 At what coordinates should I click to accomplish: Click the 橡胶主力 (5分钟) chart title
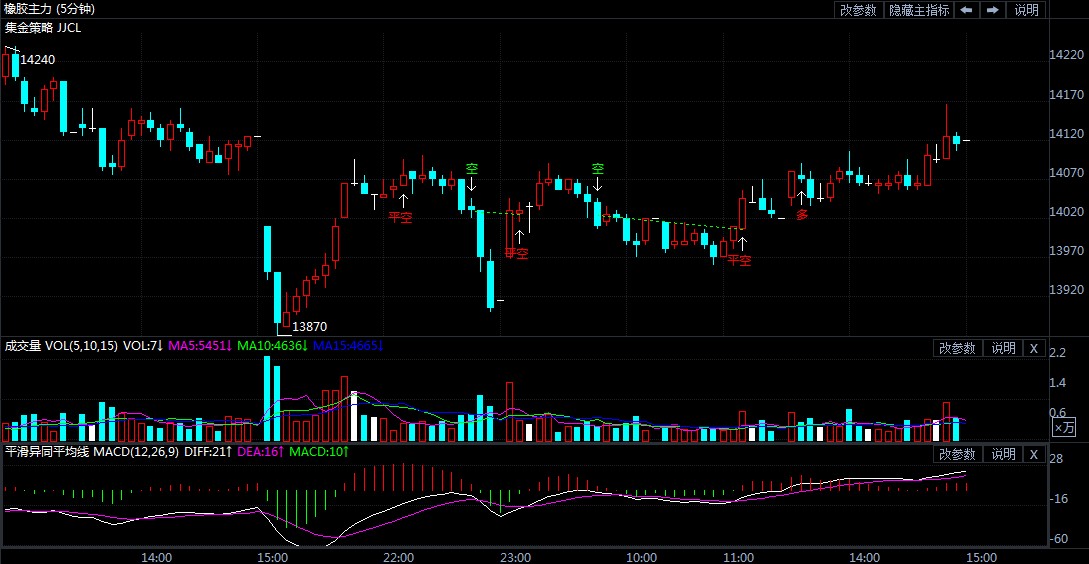click(x=50, y=9)
